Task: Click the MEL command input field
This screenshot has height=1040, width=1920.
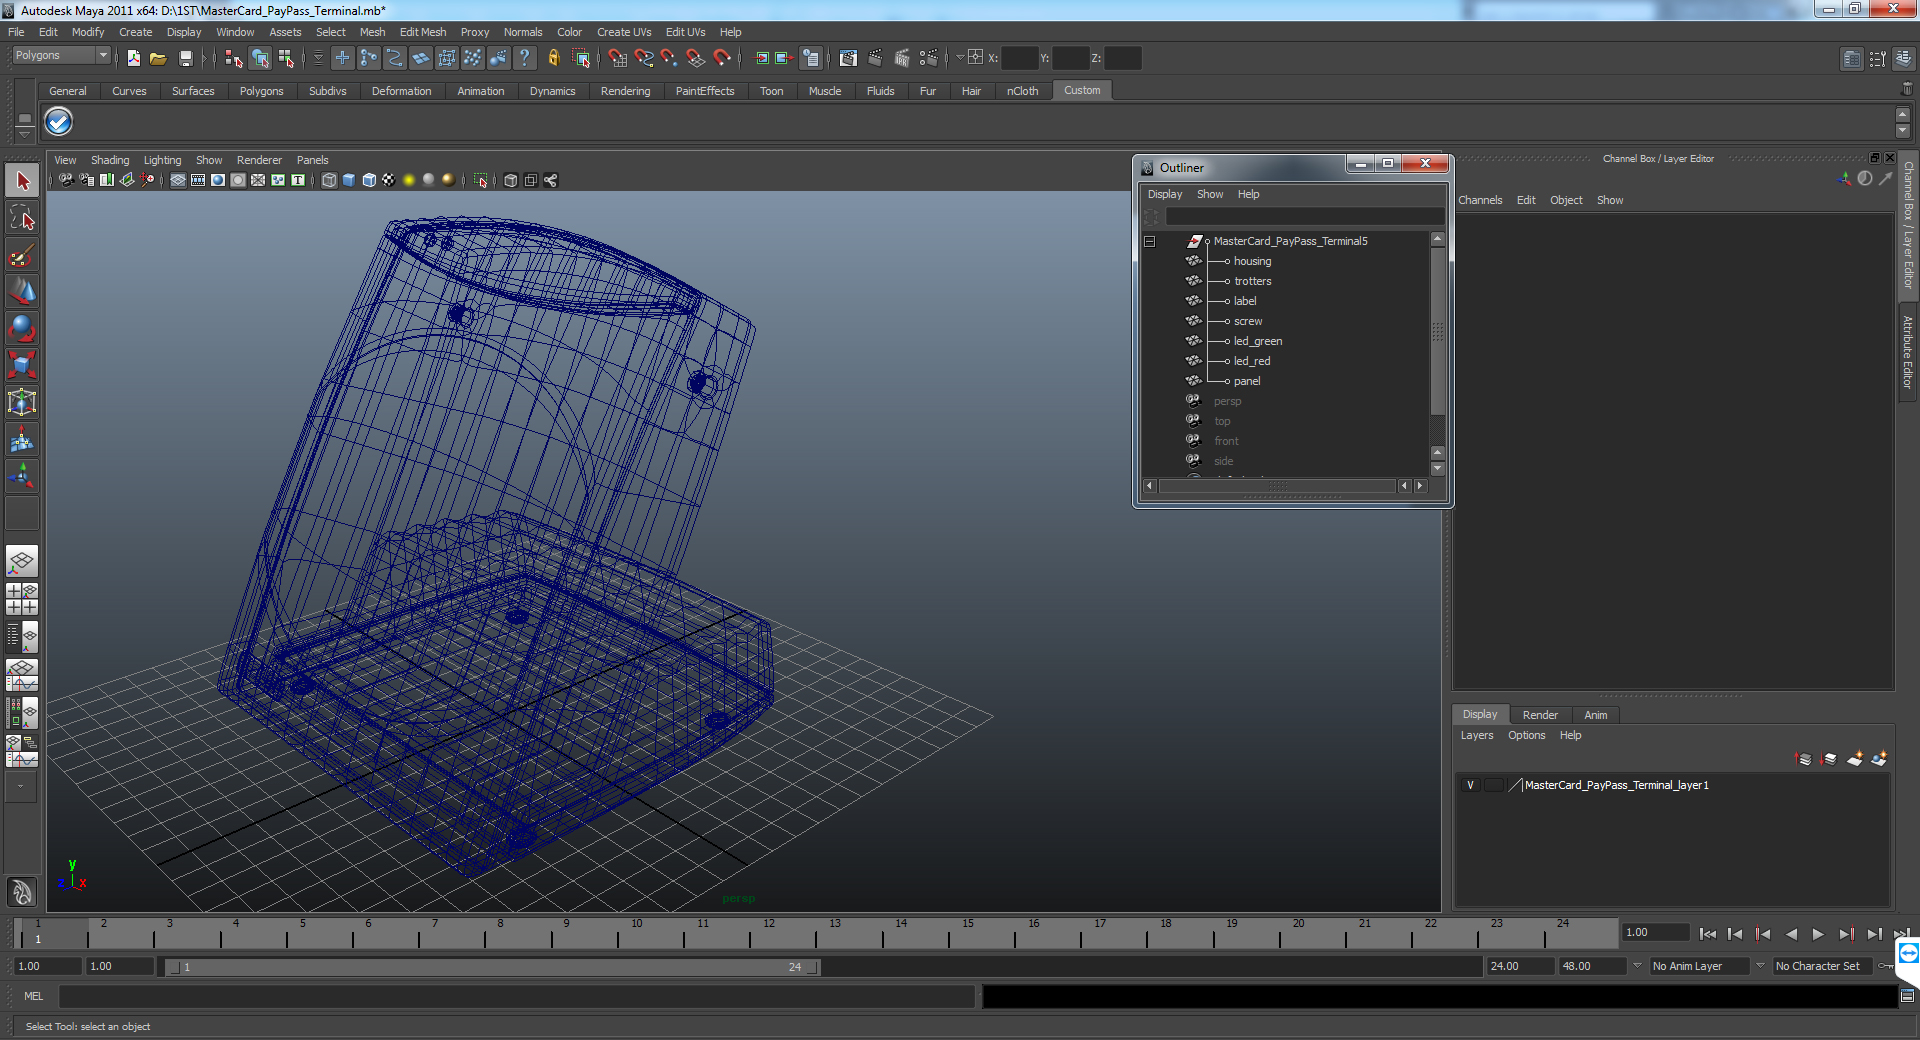Action: click(x=515, y=996)
